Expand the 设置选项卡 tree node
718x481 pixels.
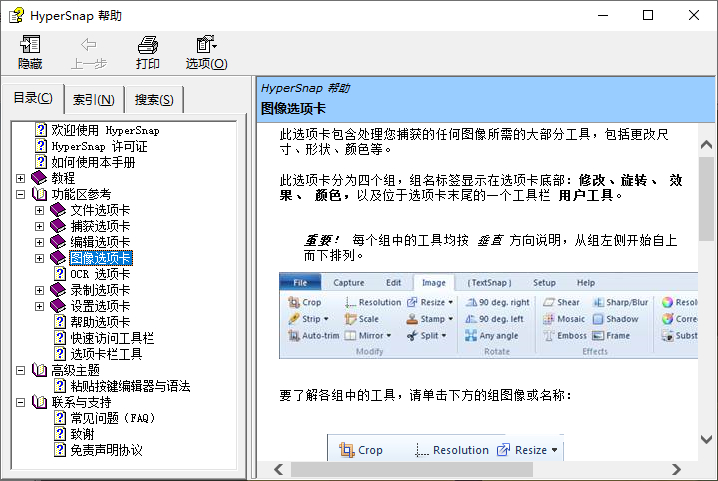(39, 306)
